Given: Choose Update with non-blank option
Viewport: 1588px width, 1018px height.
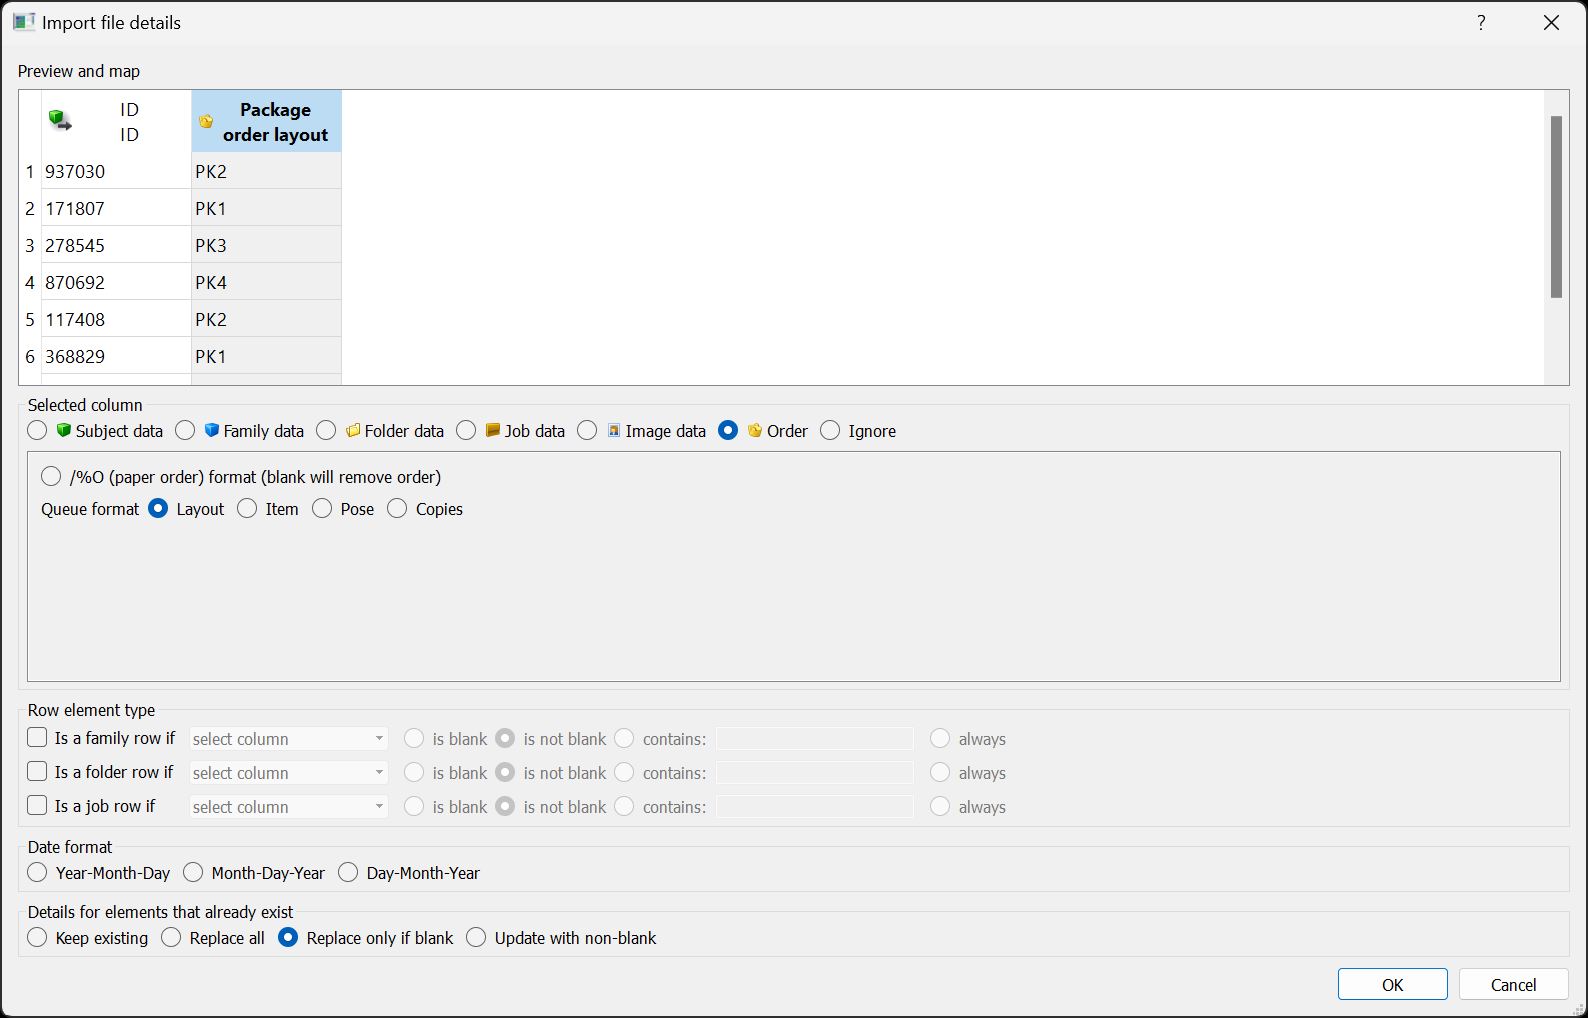Looking at the screenshot, I should click(x=476, y=937).
